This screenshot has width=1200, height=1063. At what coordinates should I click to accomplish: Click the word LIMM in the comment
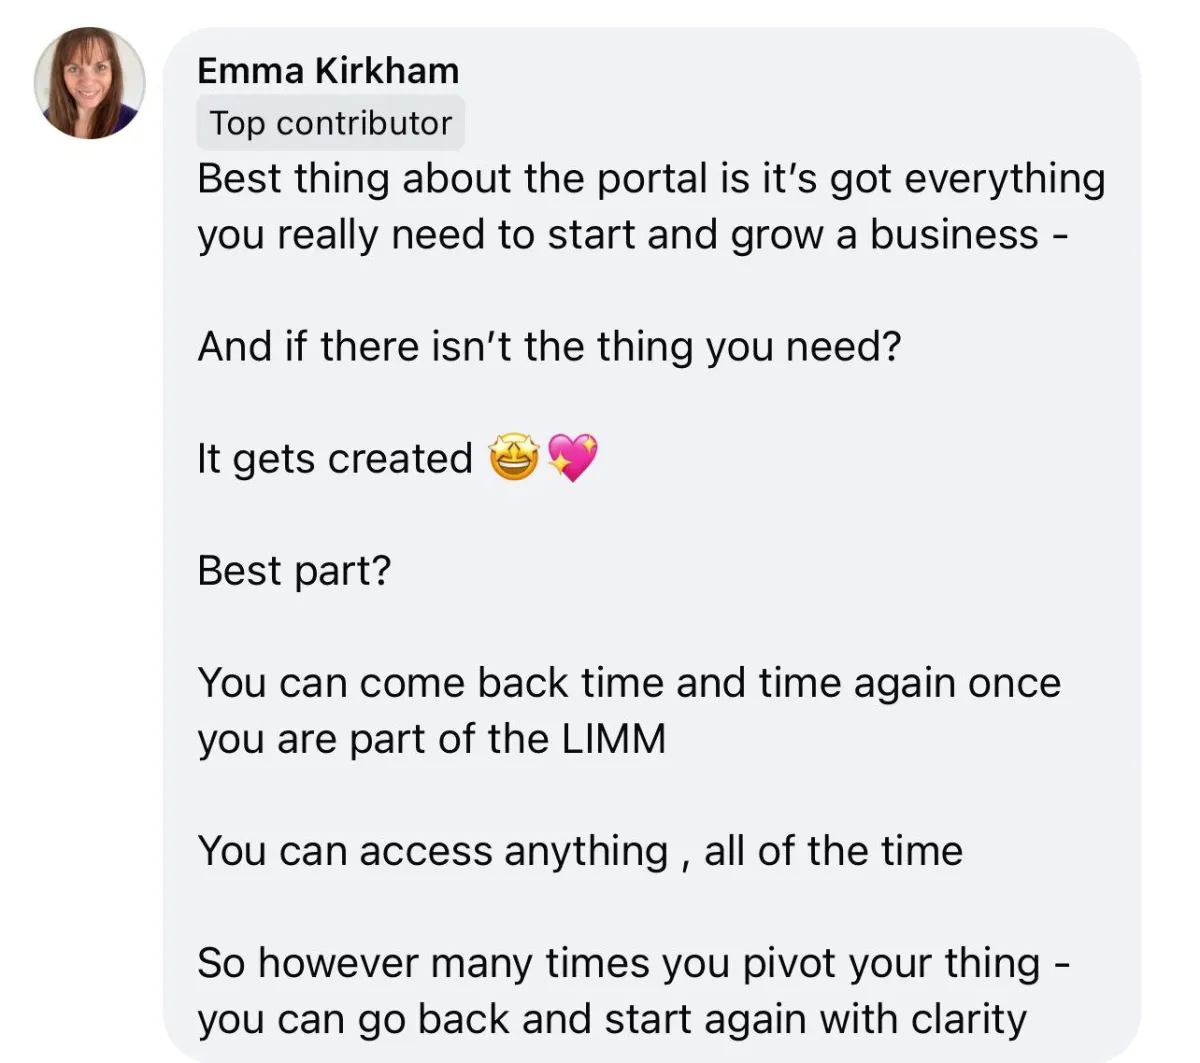(614, 739)
